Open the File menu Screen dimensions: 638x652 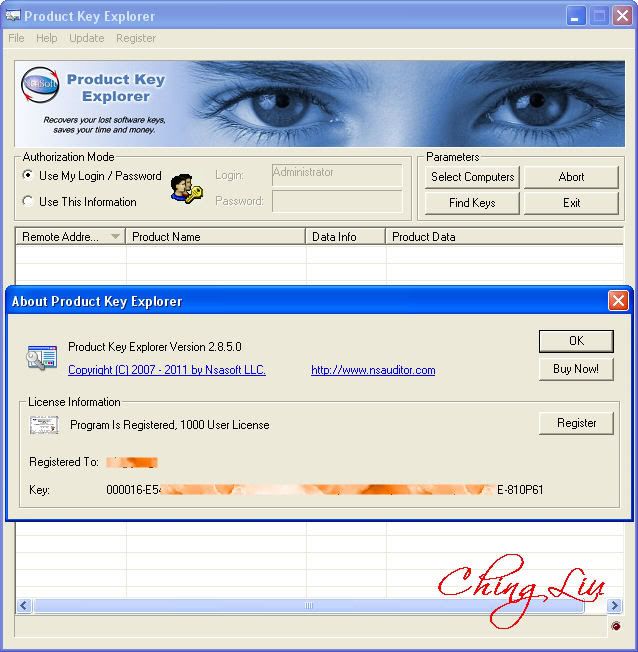tap(16, 38)
